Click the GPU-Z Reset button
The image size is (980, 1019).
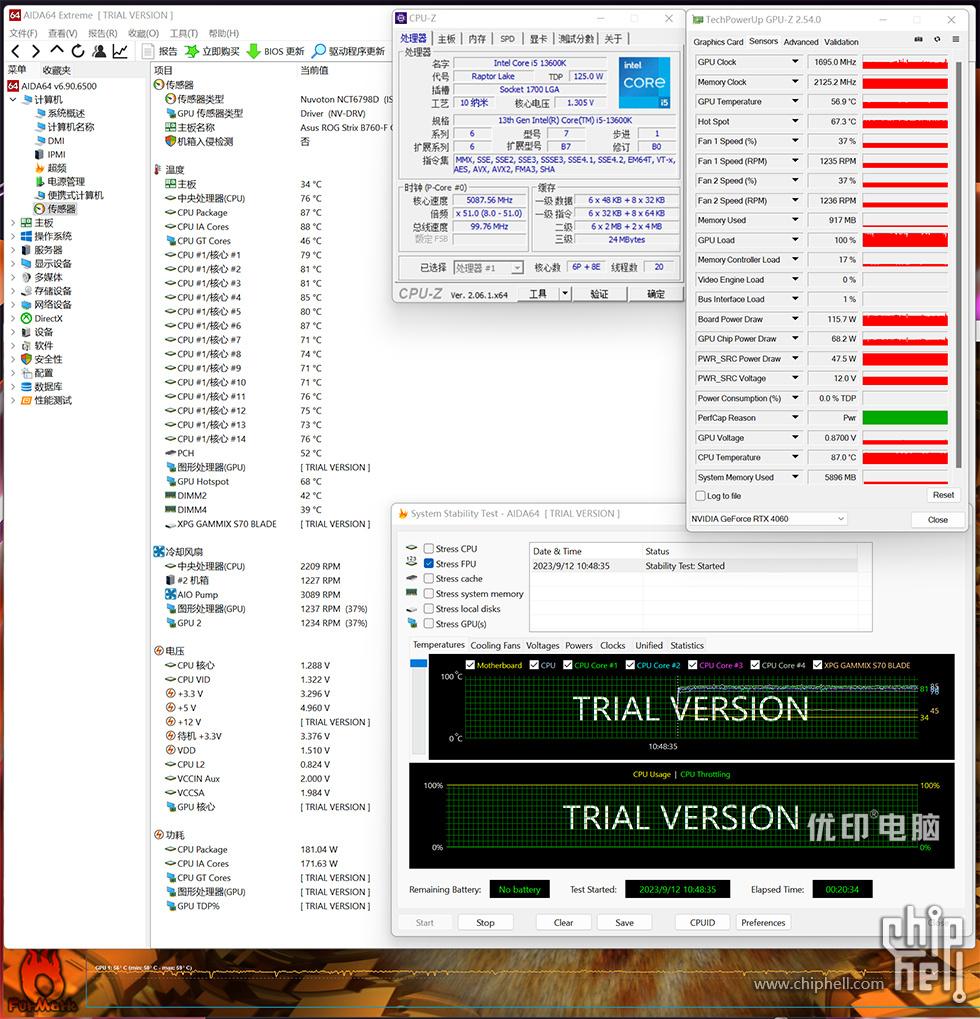click(943, 495)
